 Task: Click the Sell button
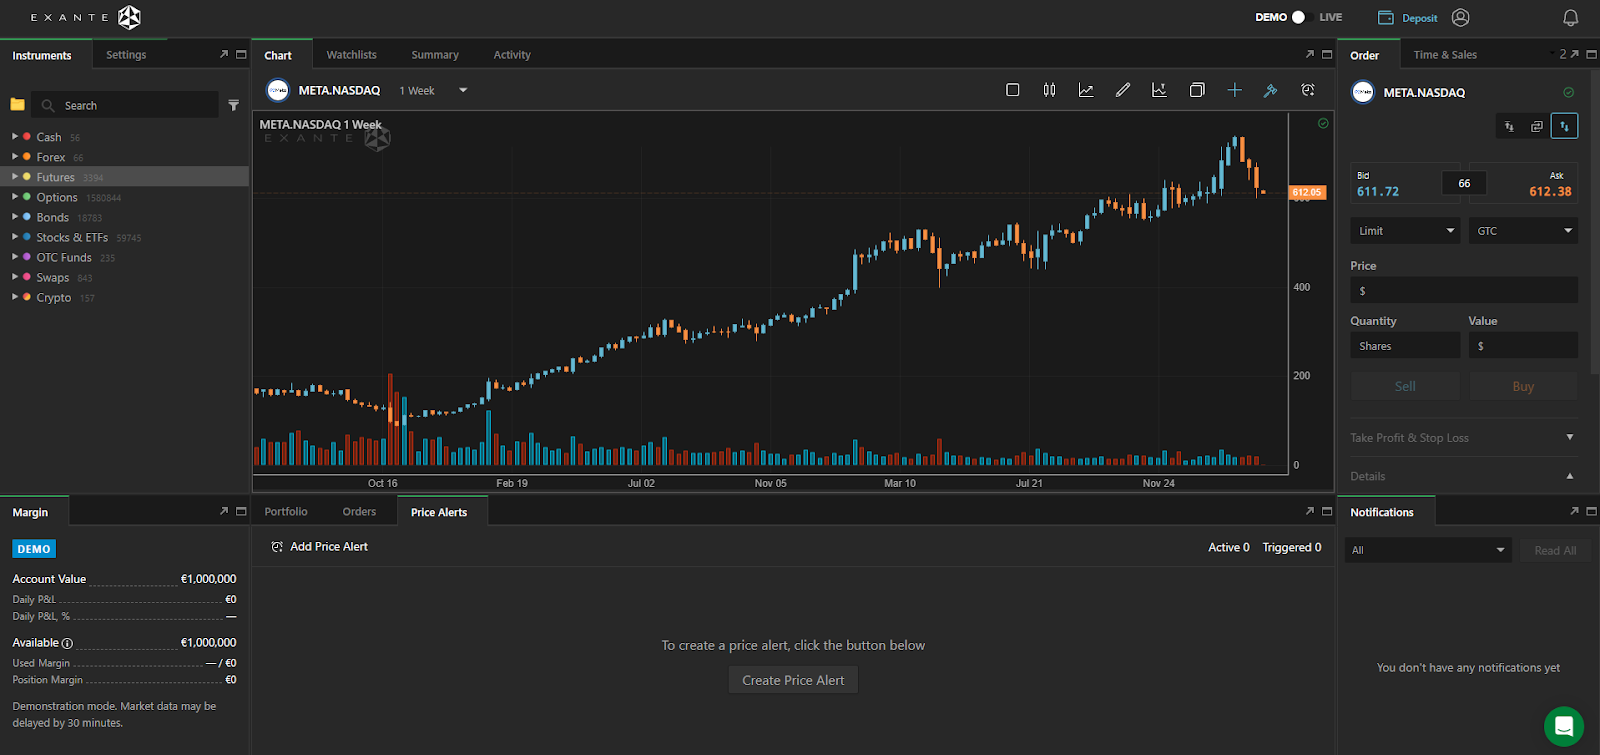1405,386
